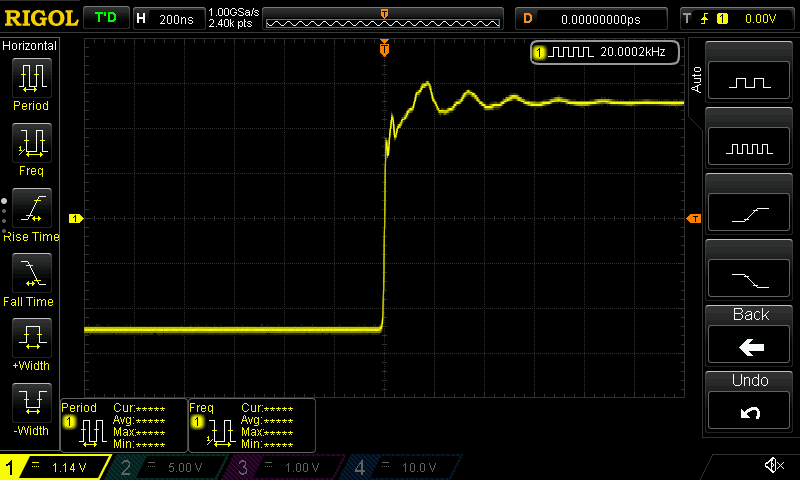Select the +Width measurement icon
The width and height of the screenshot is (800, 480).
[x=32, y=338]
